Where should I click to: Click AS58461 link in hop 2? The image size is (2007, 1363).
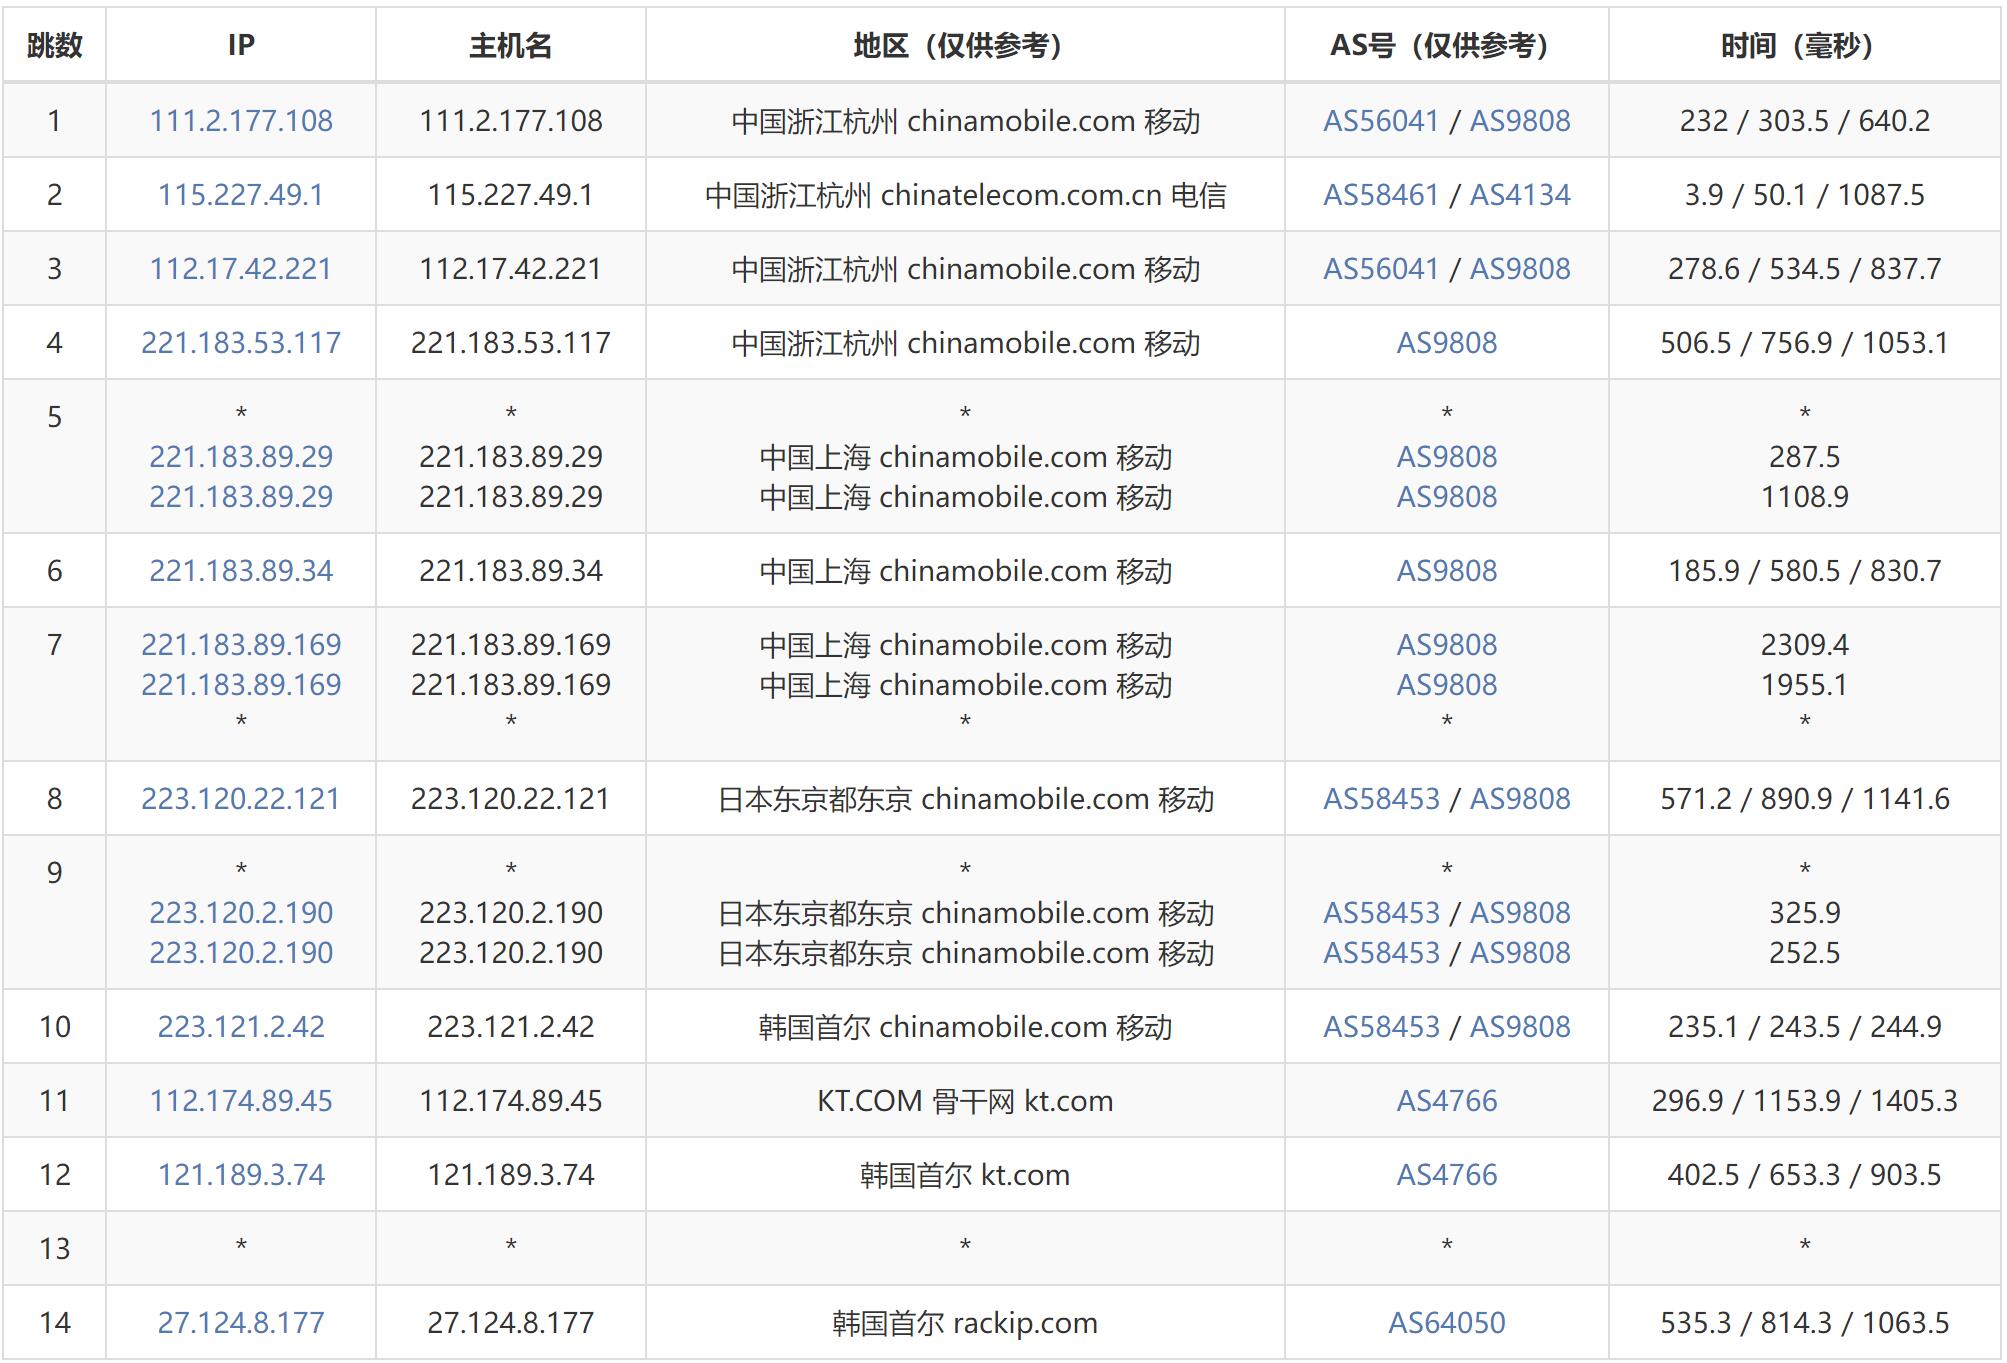1381,195
